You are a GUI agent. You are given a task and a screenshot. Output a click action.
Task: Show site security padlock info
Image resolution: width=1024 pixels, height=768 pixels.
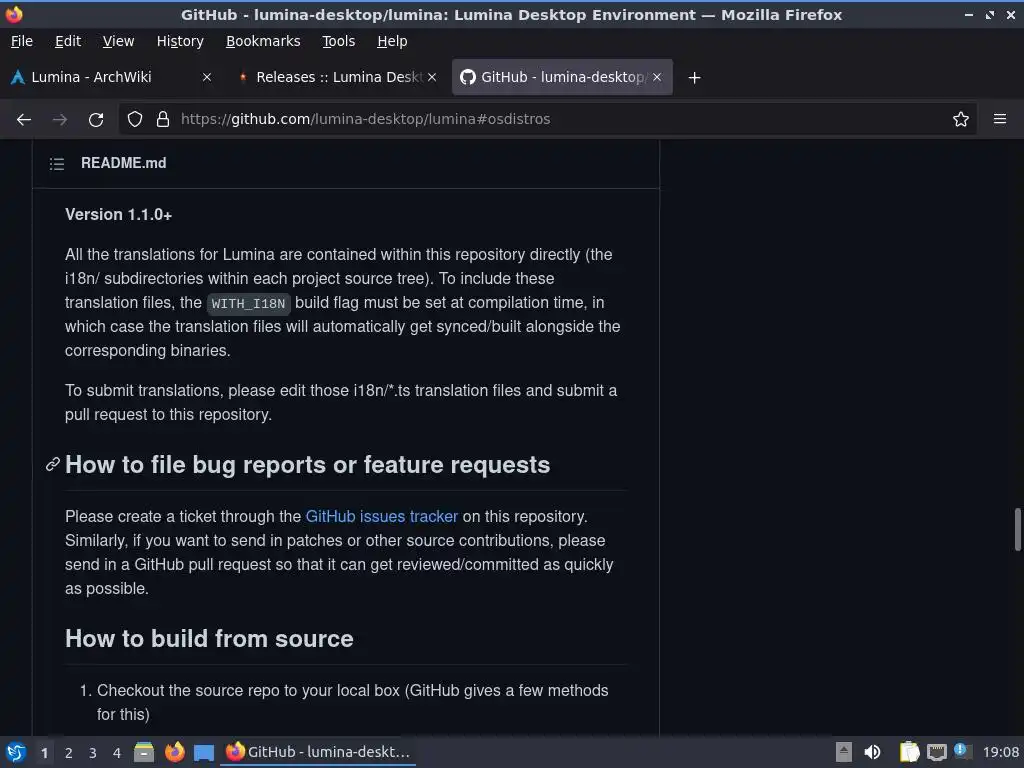(x=163, y=120)
